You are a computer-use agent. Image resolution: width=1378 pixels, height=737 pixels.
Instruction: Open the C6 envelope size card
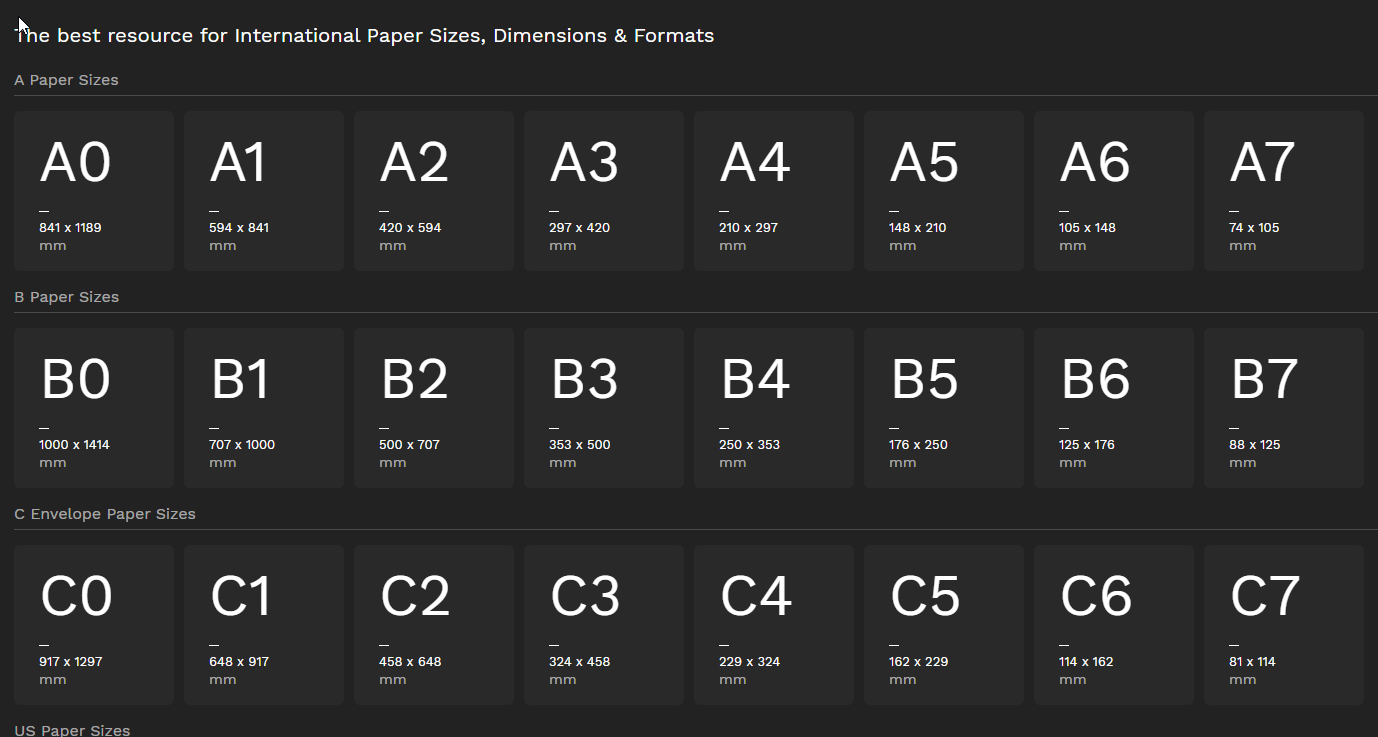coord(1114,625)
